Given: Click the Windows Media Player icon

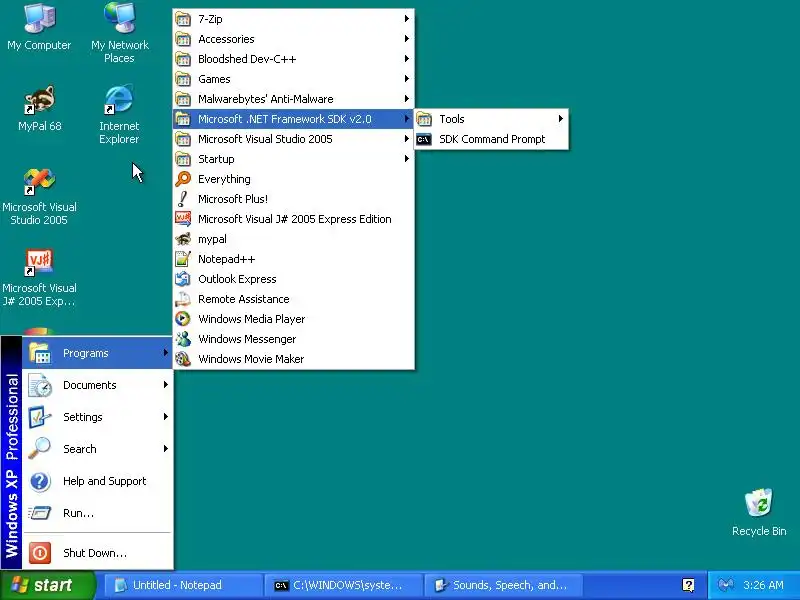Looking at the screenshot, I should pyautogui.click(x=183, y=319).
